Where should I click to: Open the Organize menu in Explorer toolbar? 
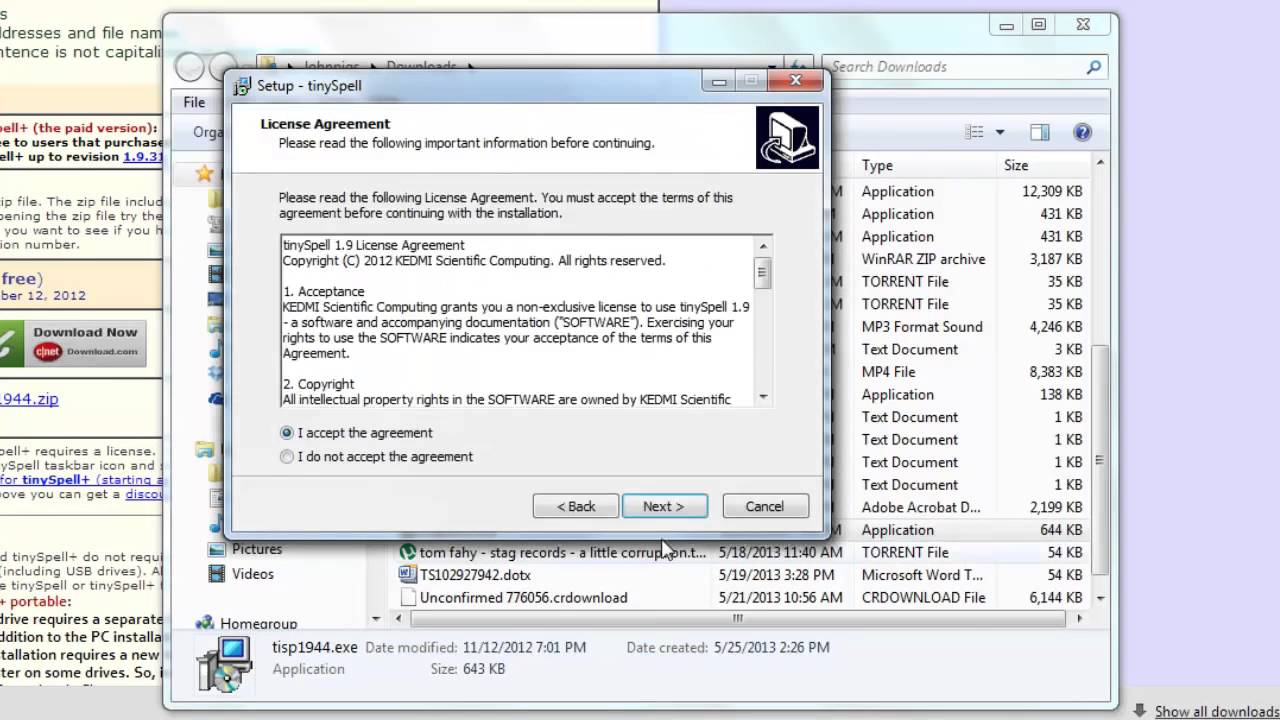coord(208,132)
